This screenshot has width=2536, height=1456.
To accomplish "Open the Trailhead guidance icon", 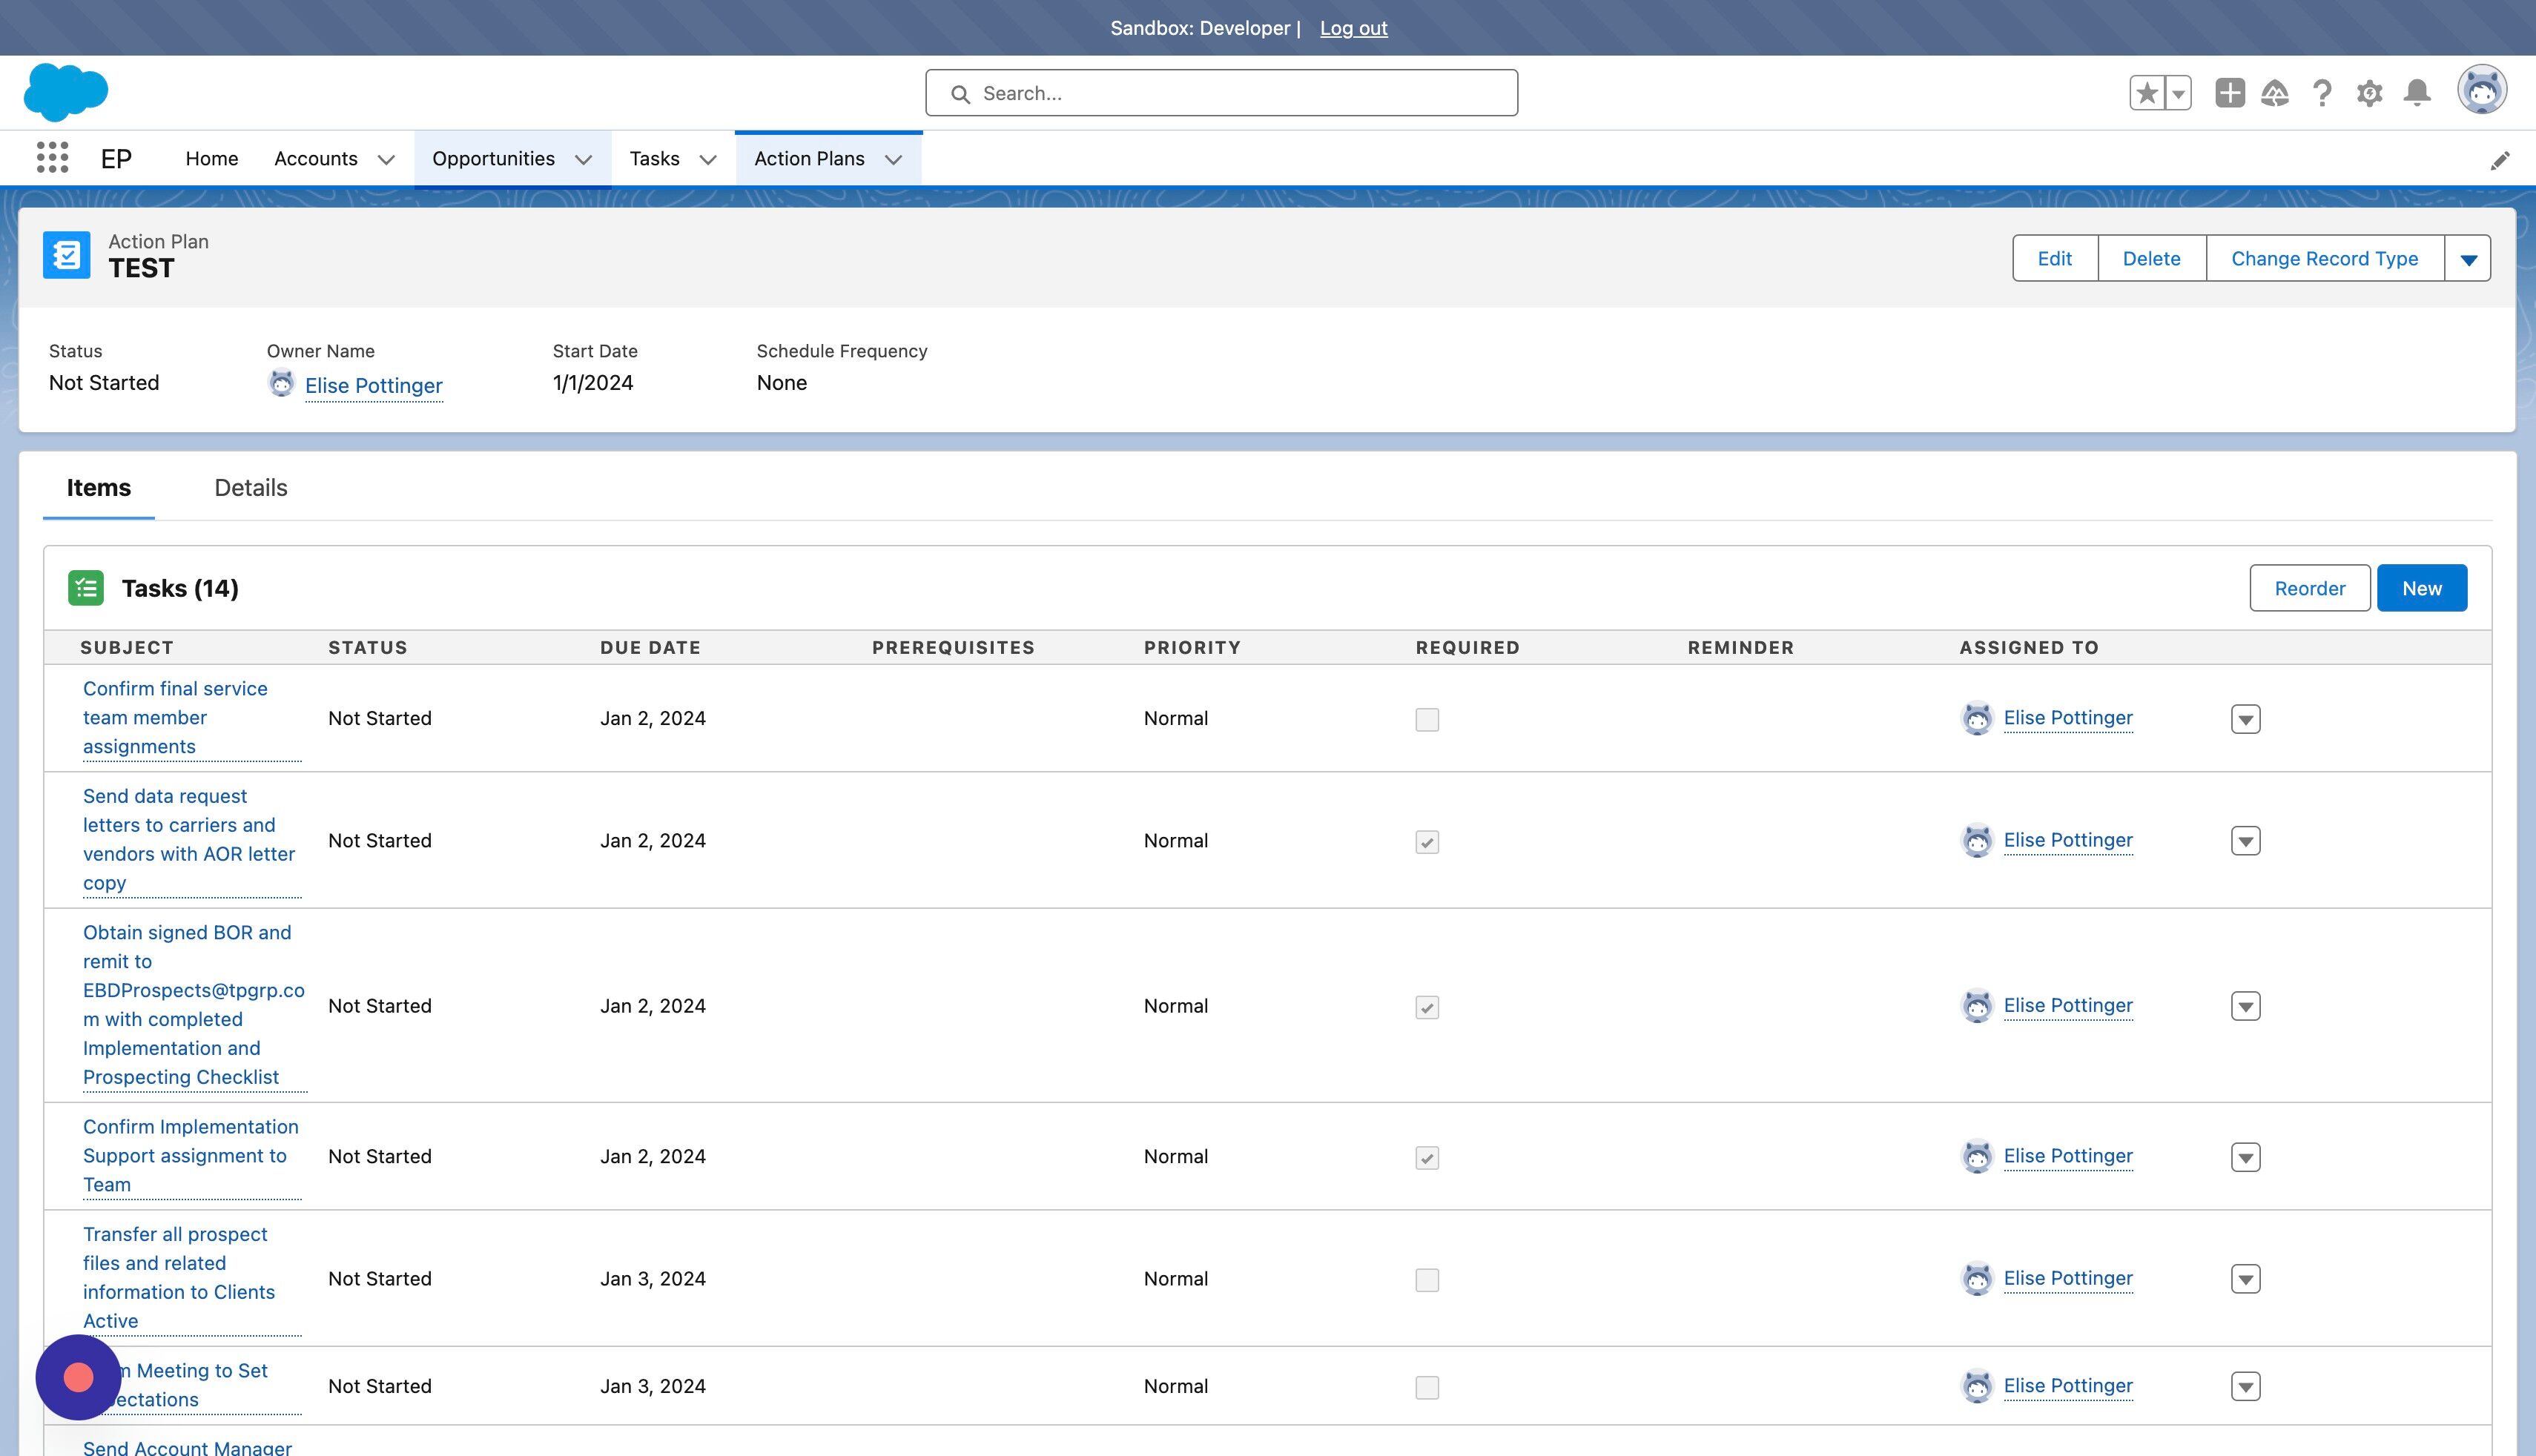I will 2275,93.
